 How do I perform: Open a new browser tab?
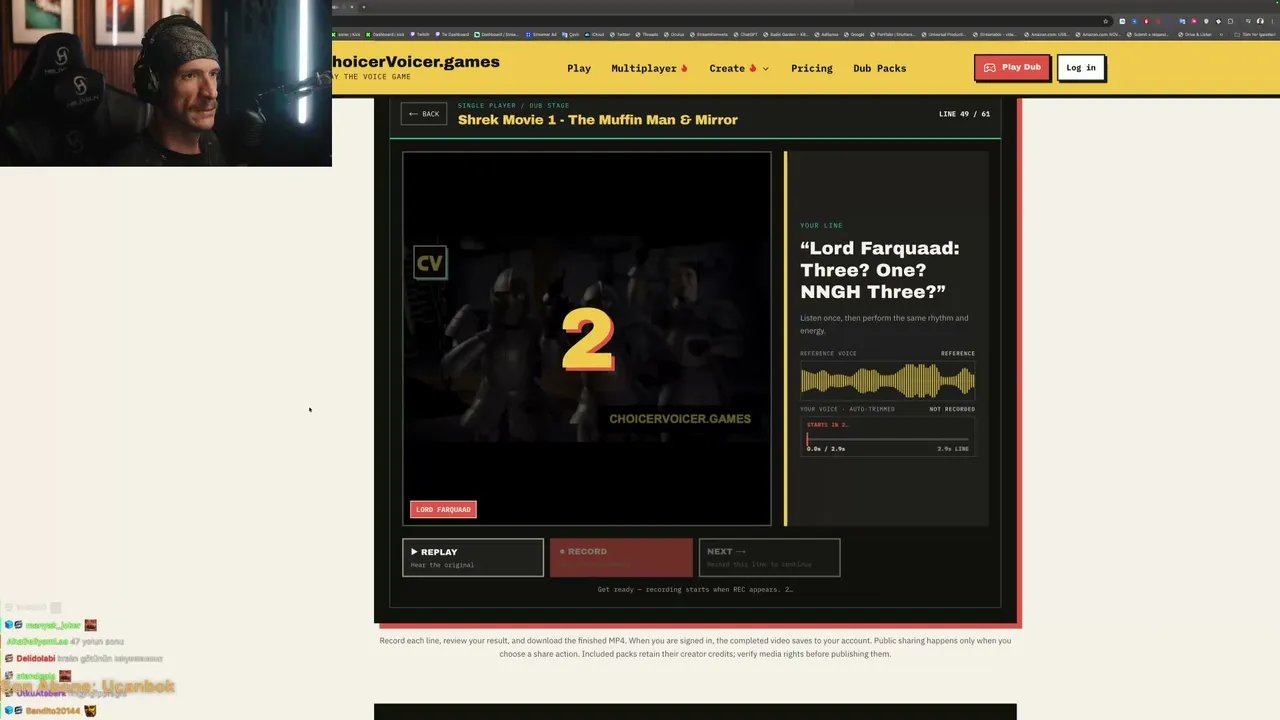point(364,7)
